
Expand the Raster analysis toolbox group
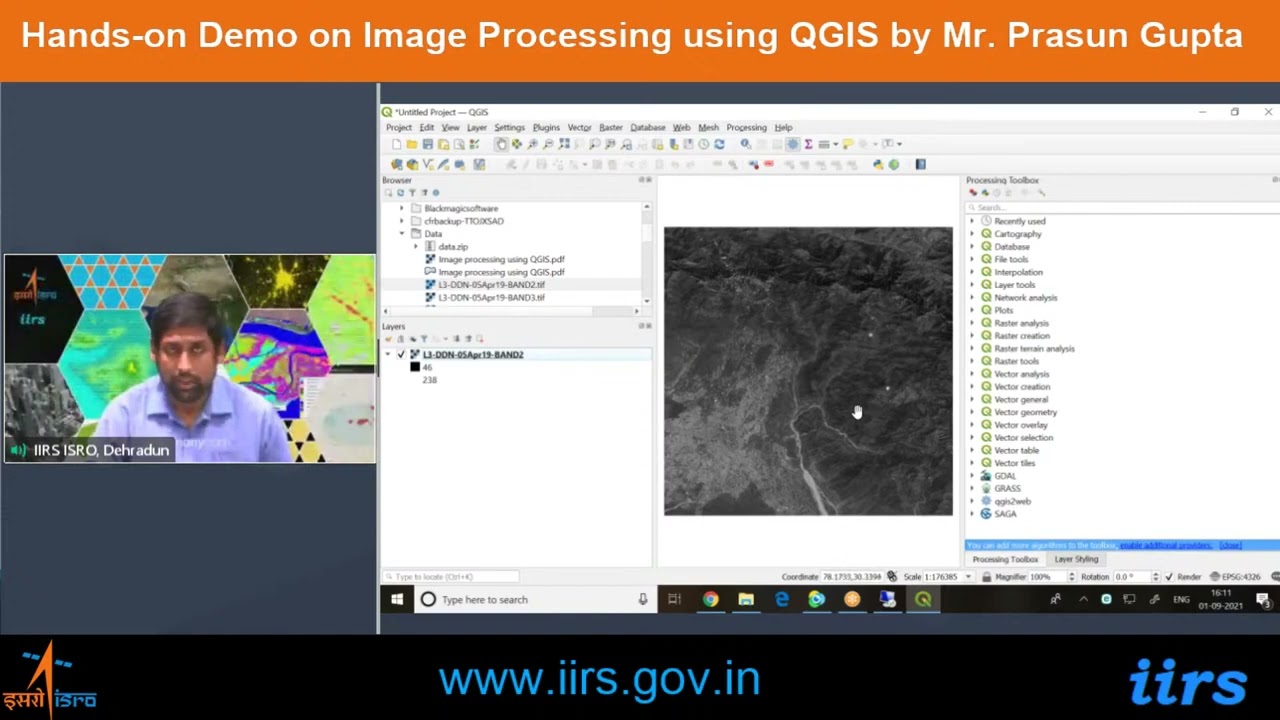(x=972, y=324)
